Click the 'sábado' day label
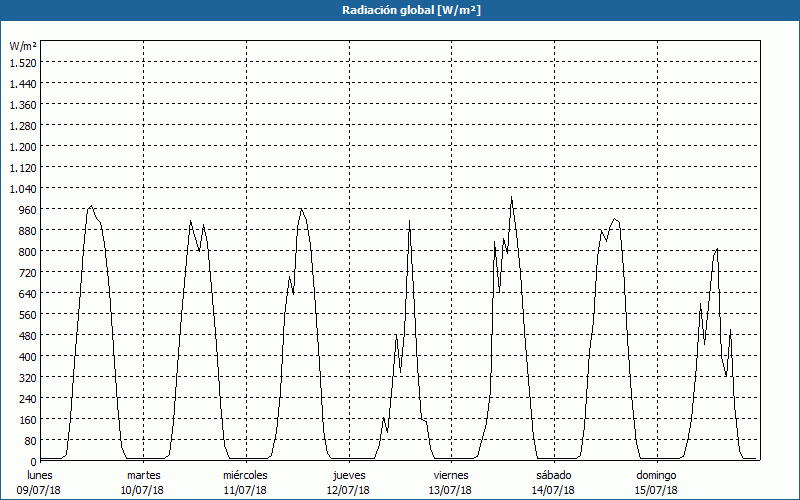Viewport: 800px width, 500px height. [554, 476]
